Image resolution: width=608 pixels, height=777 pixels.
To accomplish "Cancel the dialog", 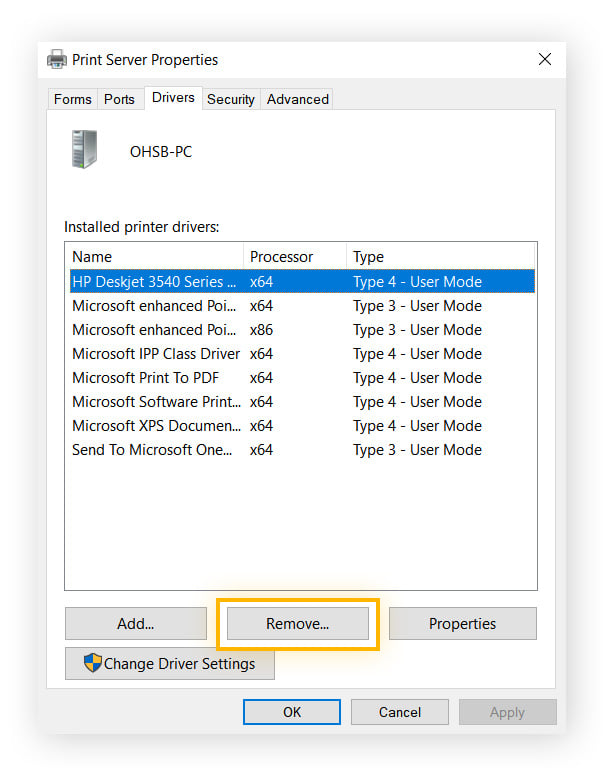I will click(x=399, y=712).
